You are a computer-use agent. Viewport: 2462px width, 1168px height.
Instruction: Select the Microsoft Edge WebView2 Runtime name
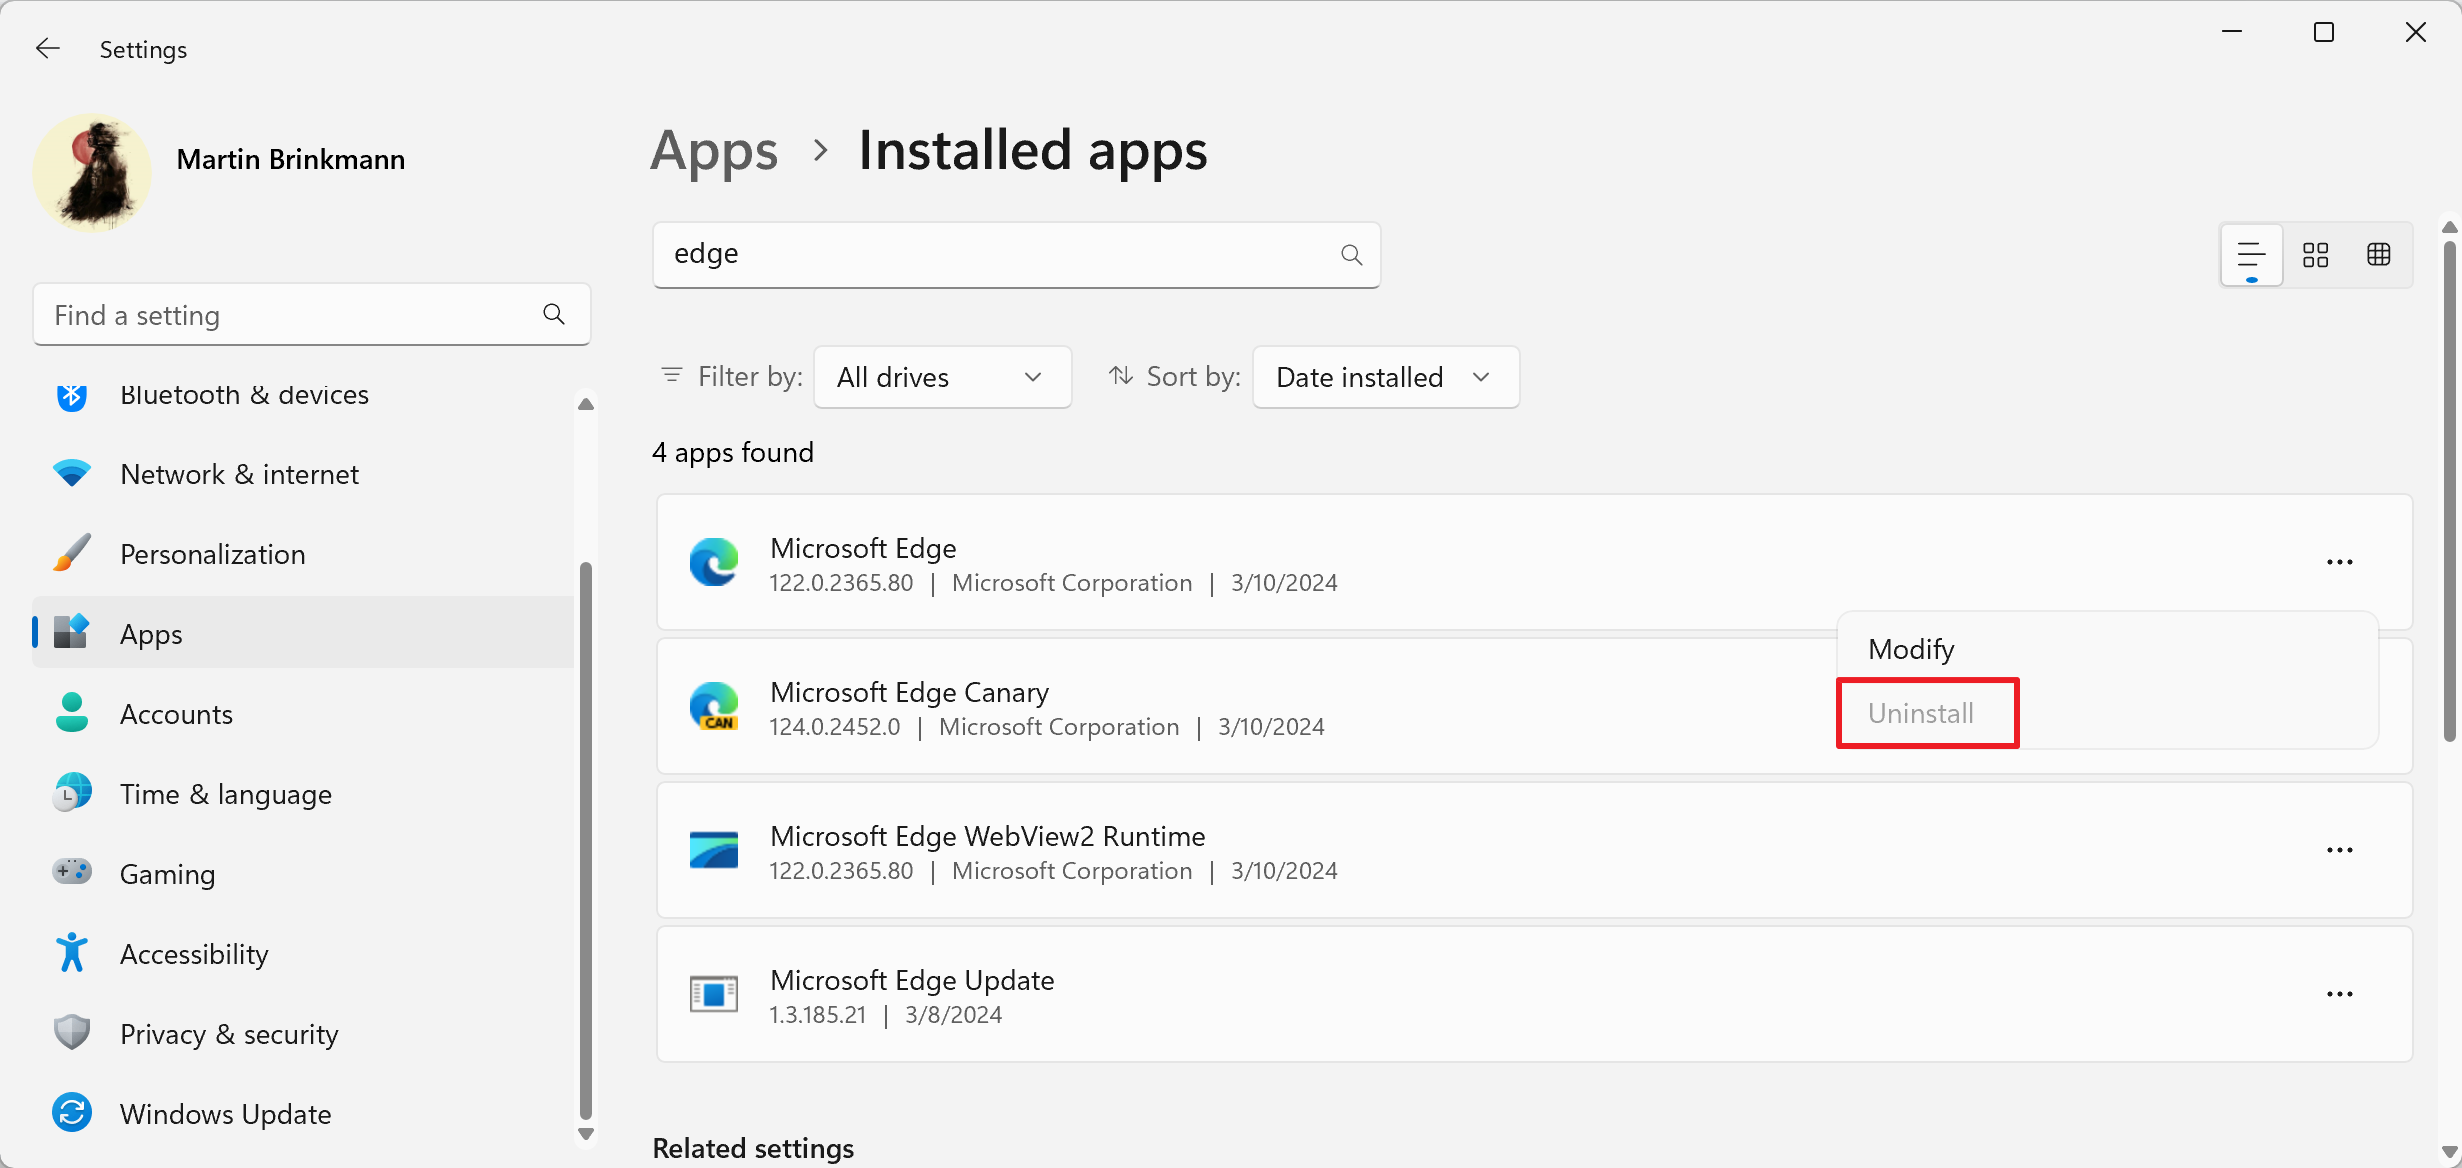987,836
